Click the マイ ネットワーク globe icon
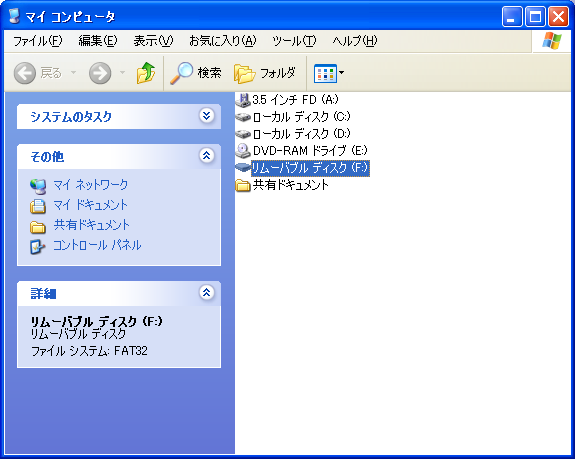This screenshot has height=459, width=575. 38,186
